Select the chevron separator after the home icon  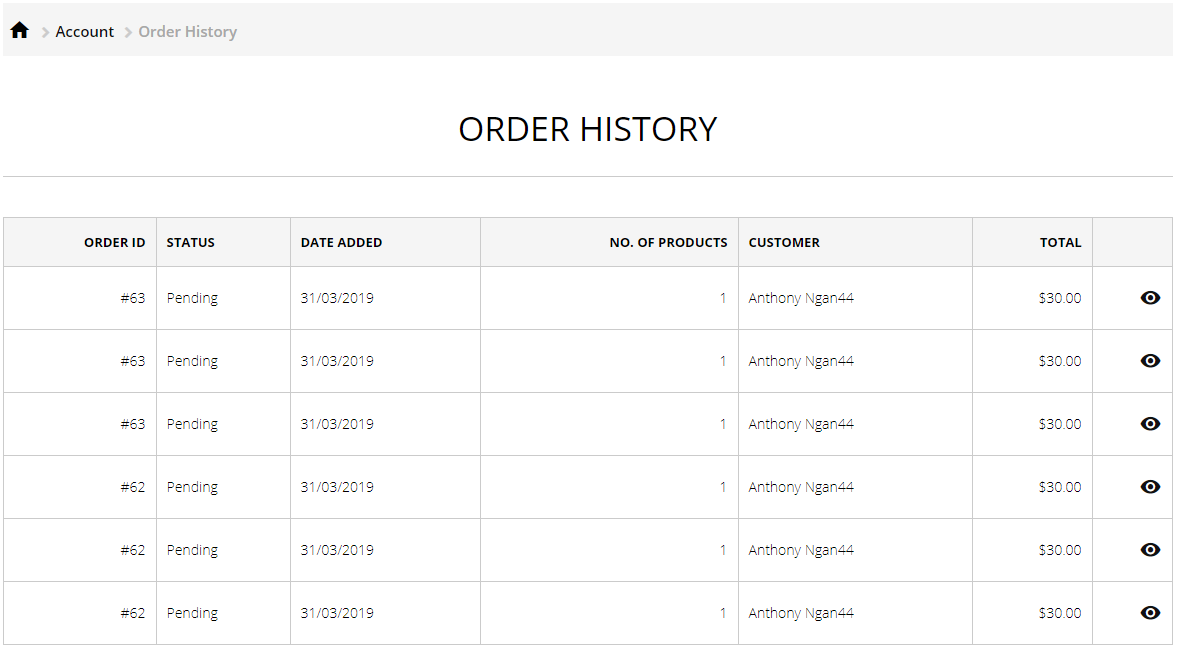pos(45,32)
